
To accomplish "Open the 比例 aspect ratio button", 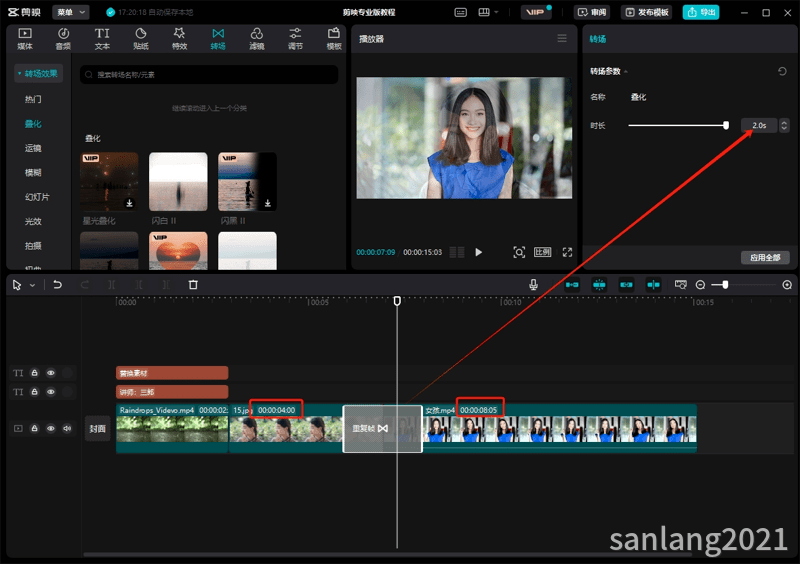I will click(542, 252).
